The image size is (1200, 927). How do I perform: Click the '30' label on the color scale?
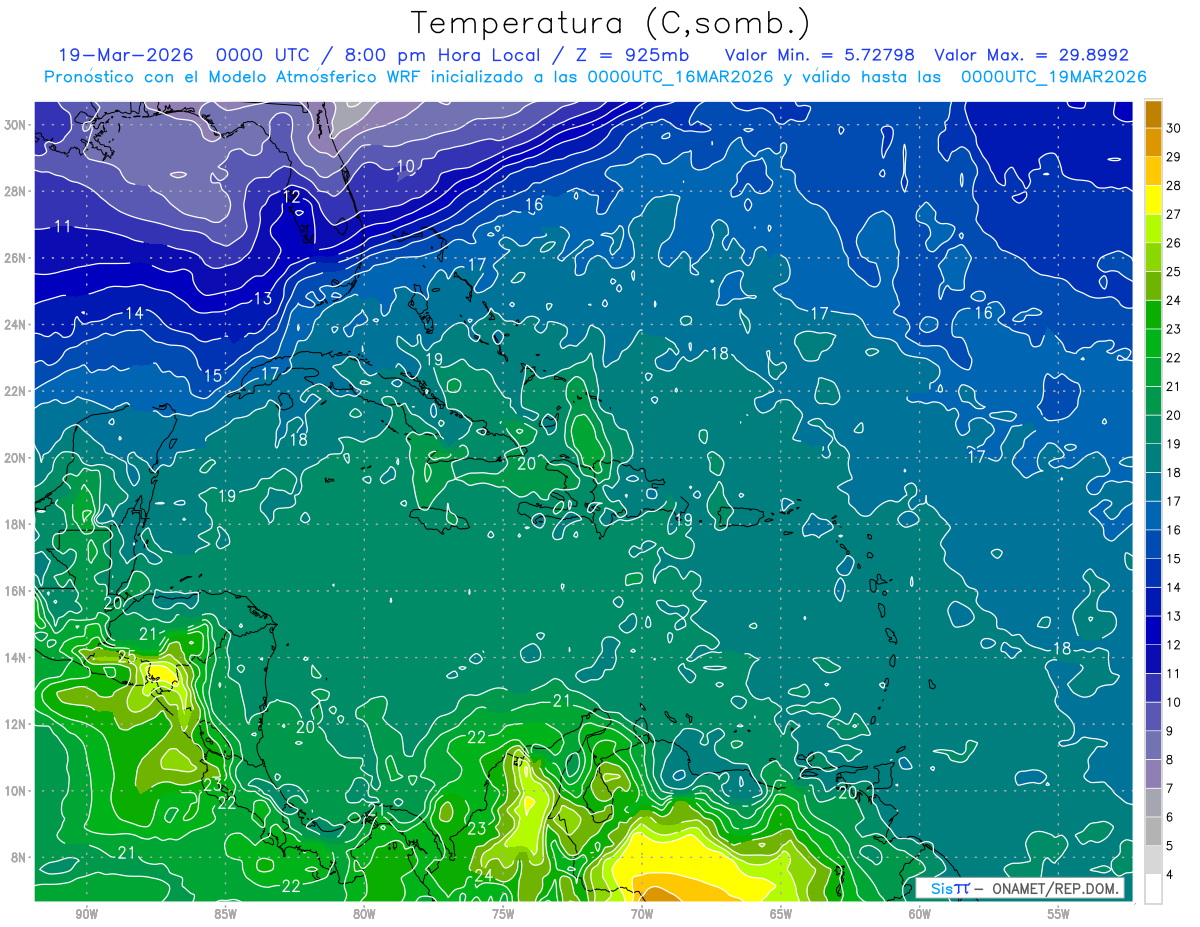1173,128
